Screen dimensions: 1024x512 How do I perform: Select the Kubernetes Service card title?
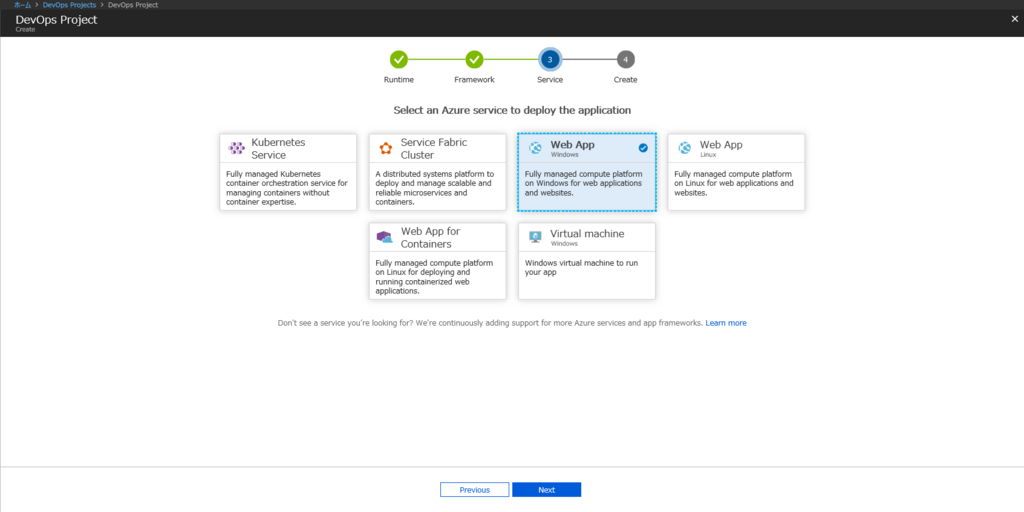pos(278,148)
